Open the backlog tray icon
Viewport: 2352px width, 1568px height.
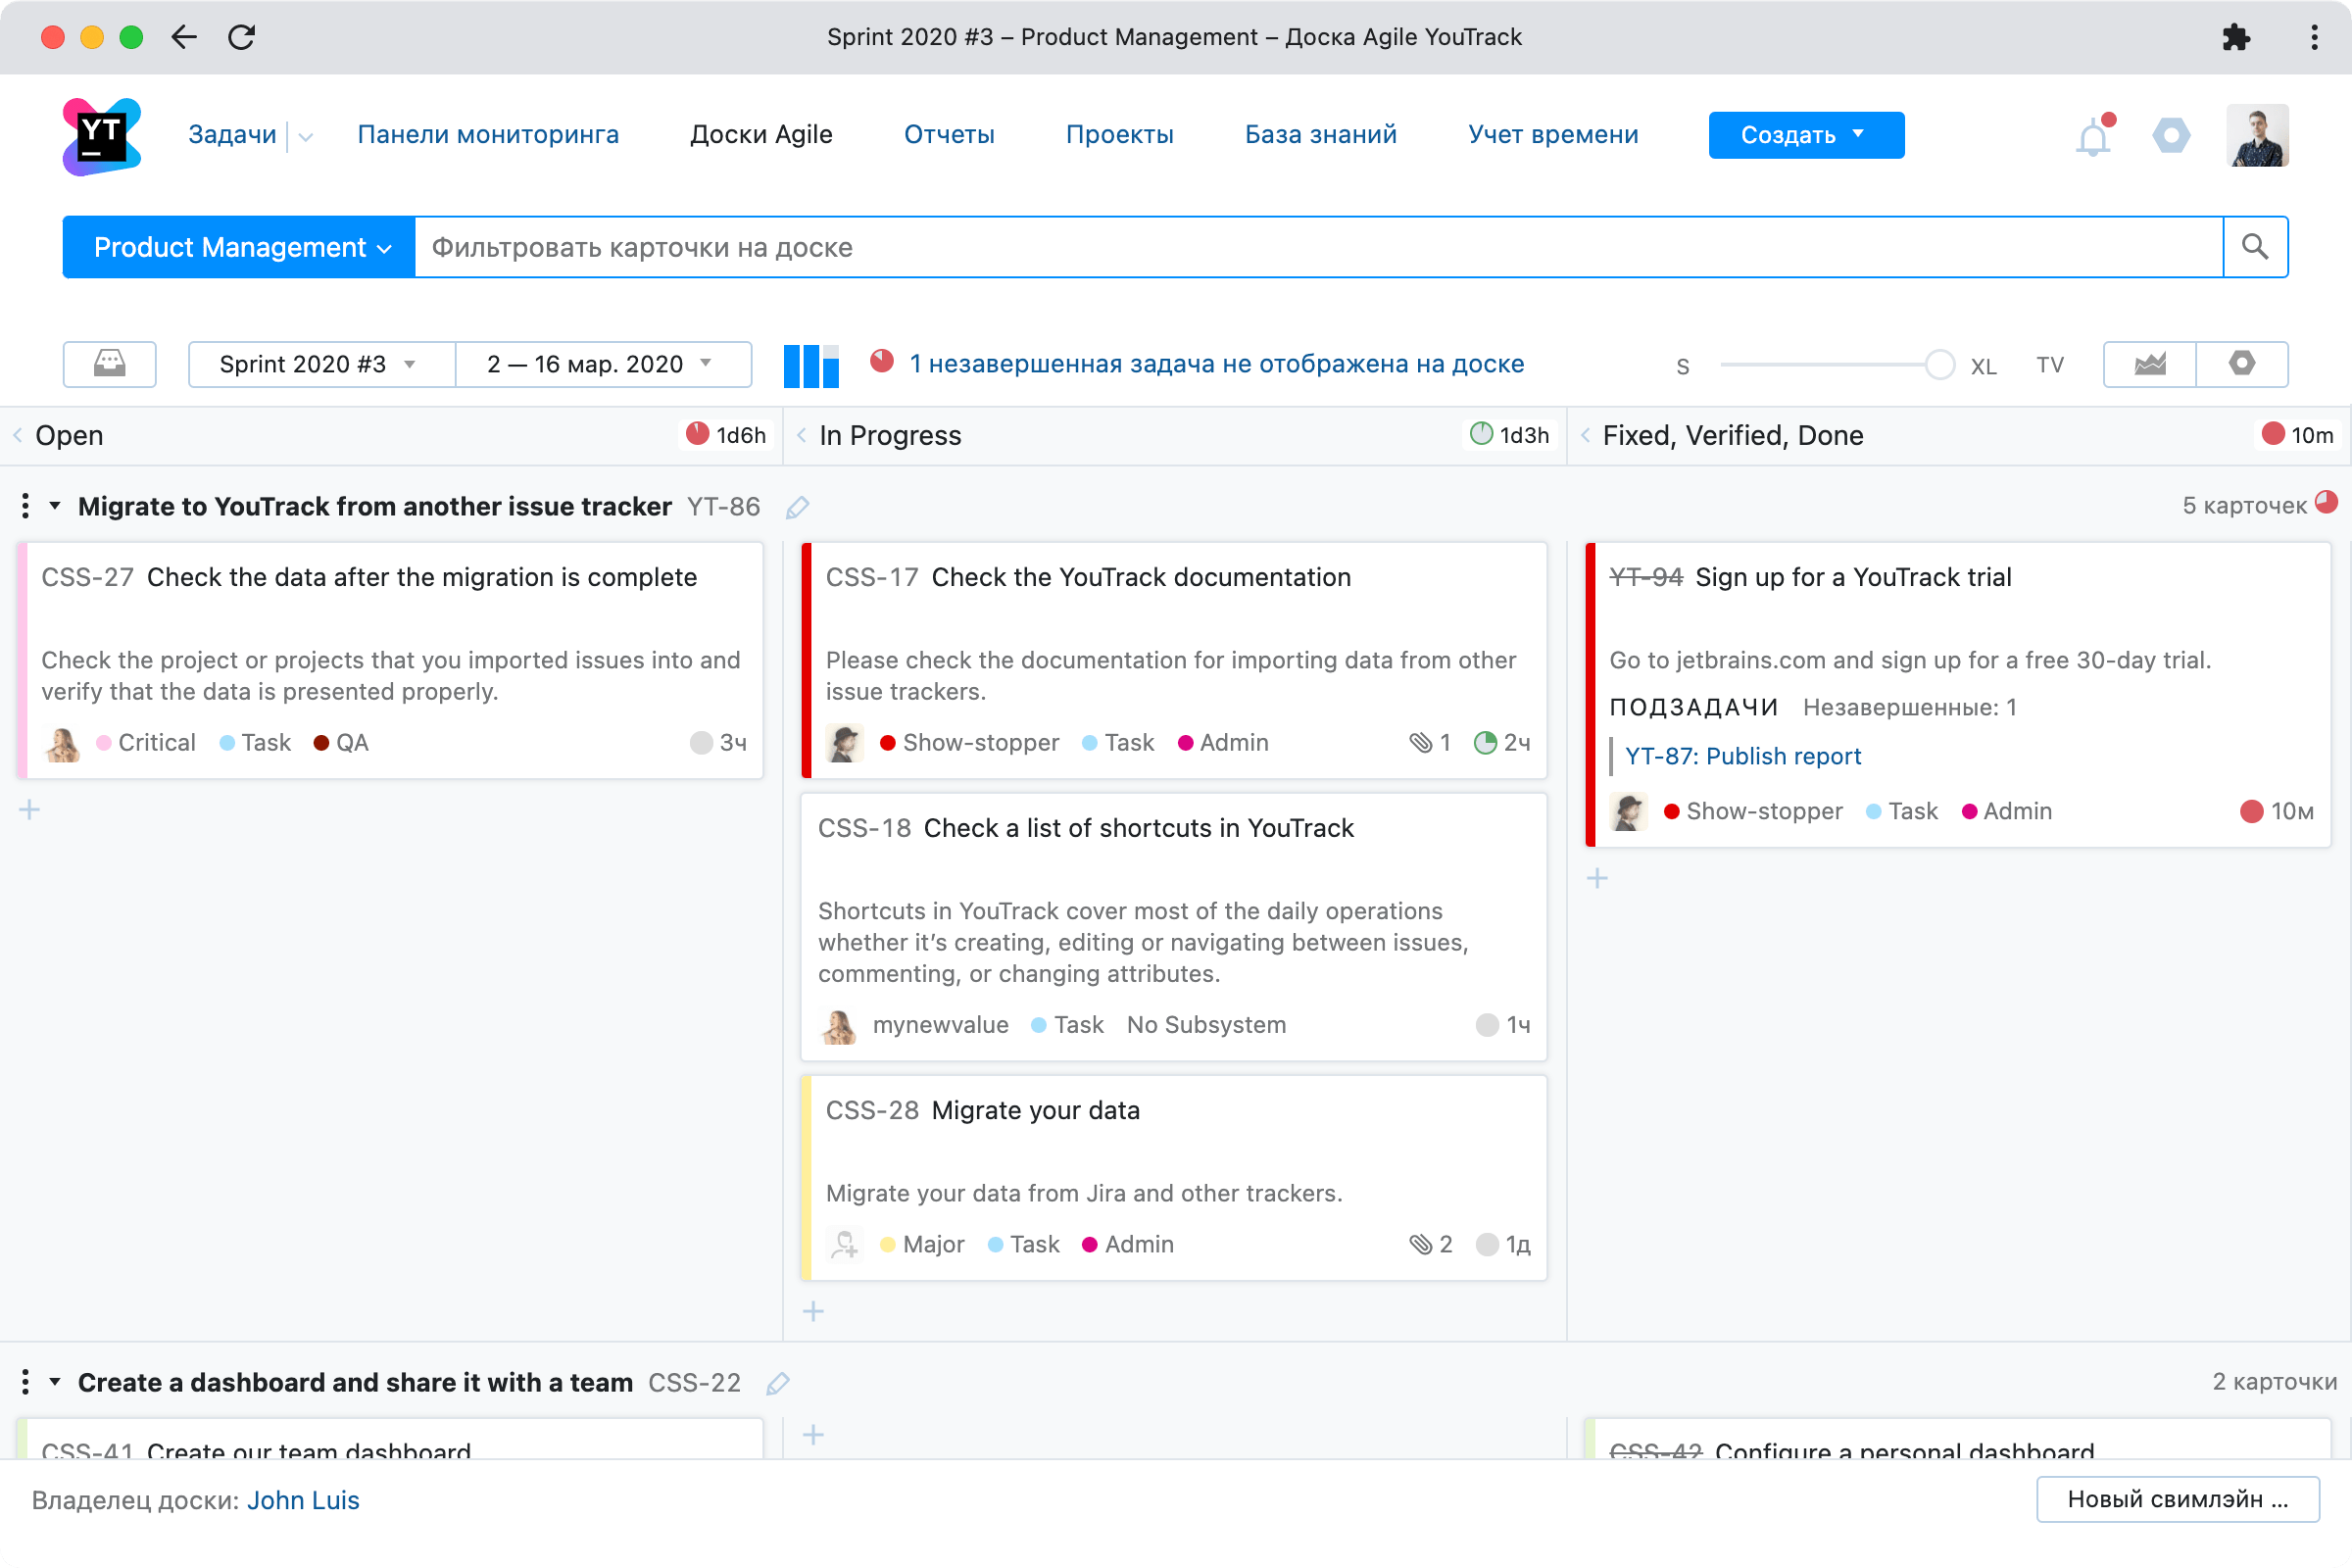click(x=110, y=364)
